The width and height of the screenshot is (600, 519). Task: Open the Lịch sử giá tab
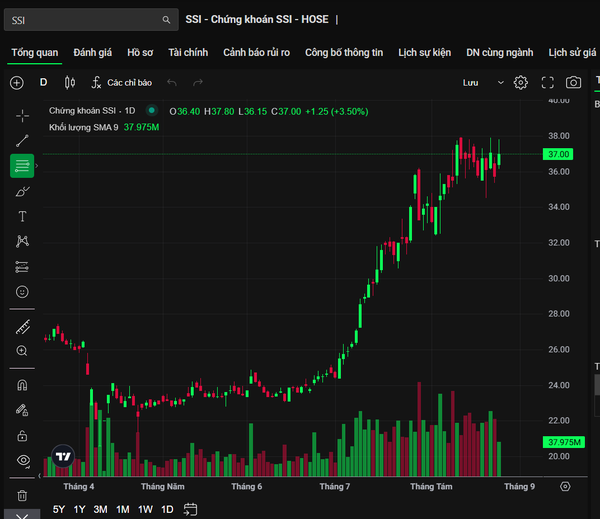pos(572,52)
